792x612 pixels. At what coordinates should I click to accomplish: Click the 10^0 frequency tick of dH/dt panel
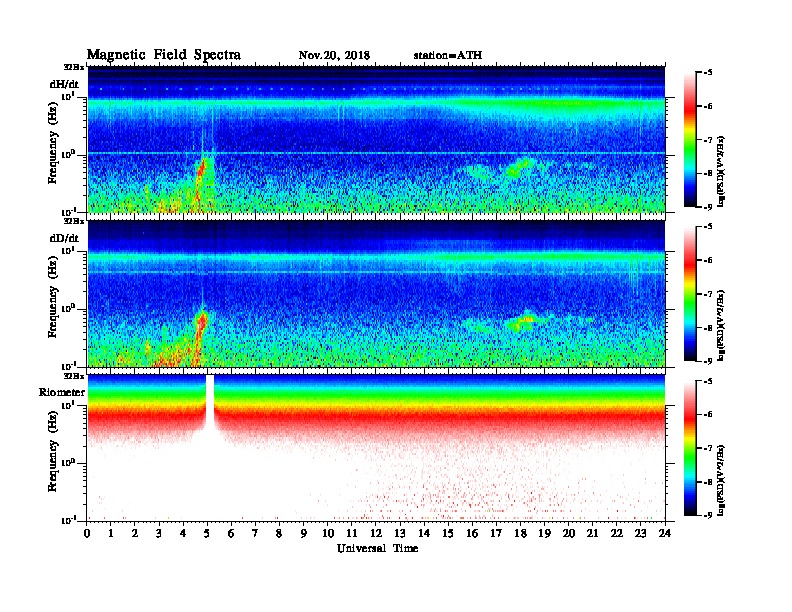tap(68, 155)
